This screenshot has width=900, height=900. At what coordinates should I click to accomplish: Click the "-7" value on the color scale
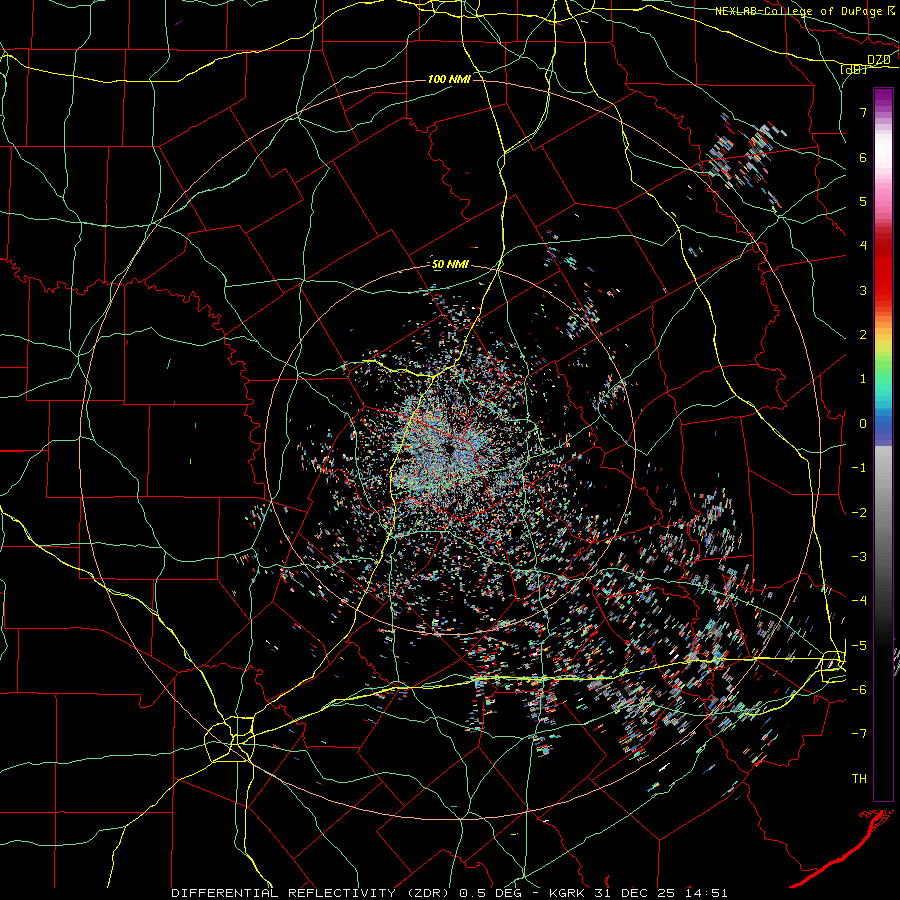pos(859,734)
